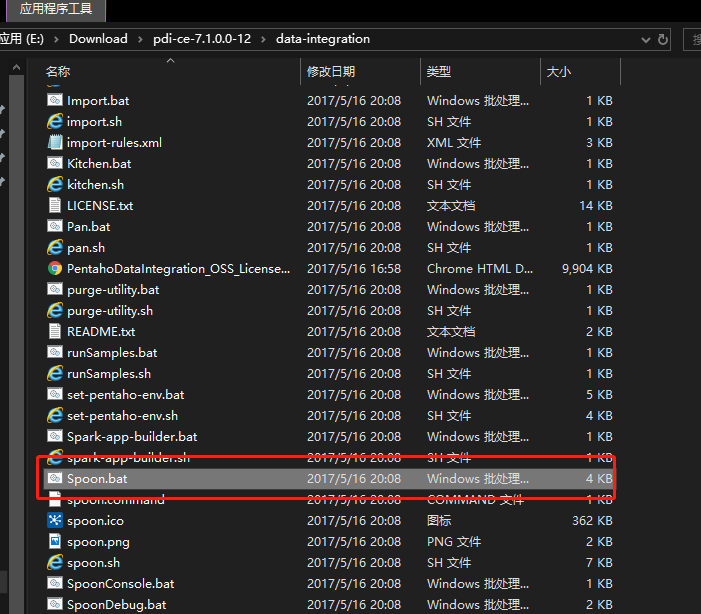Click the runSamples.sh file icon
The width and height of the screenshot is (701, 614).
coord(55,373)
